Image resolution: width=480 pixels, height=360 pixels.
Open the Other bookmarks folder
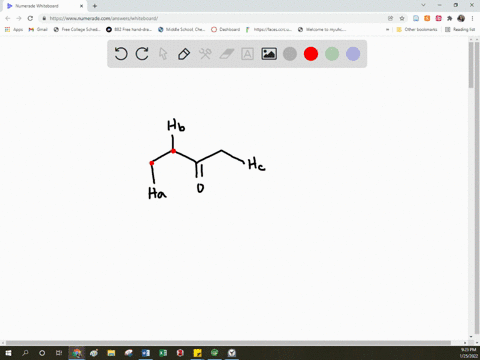[x=417, y=29]
